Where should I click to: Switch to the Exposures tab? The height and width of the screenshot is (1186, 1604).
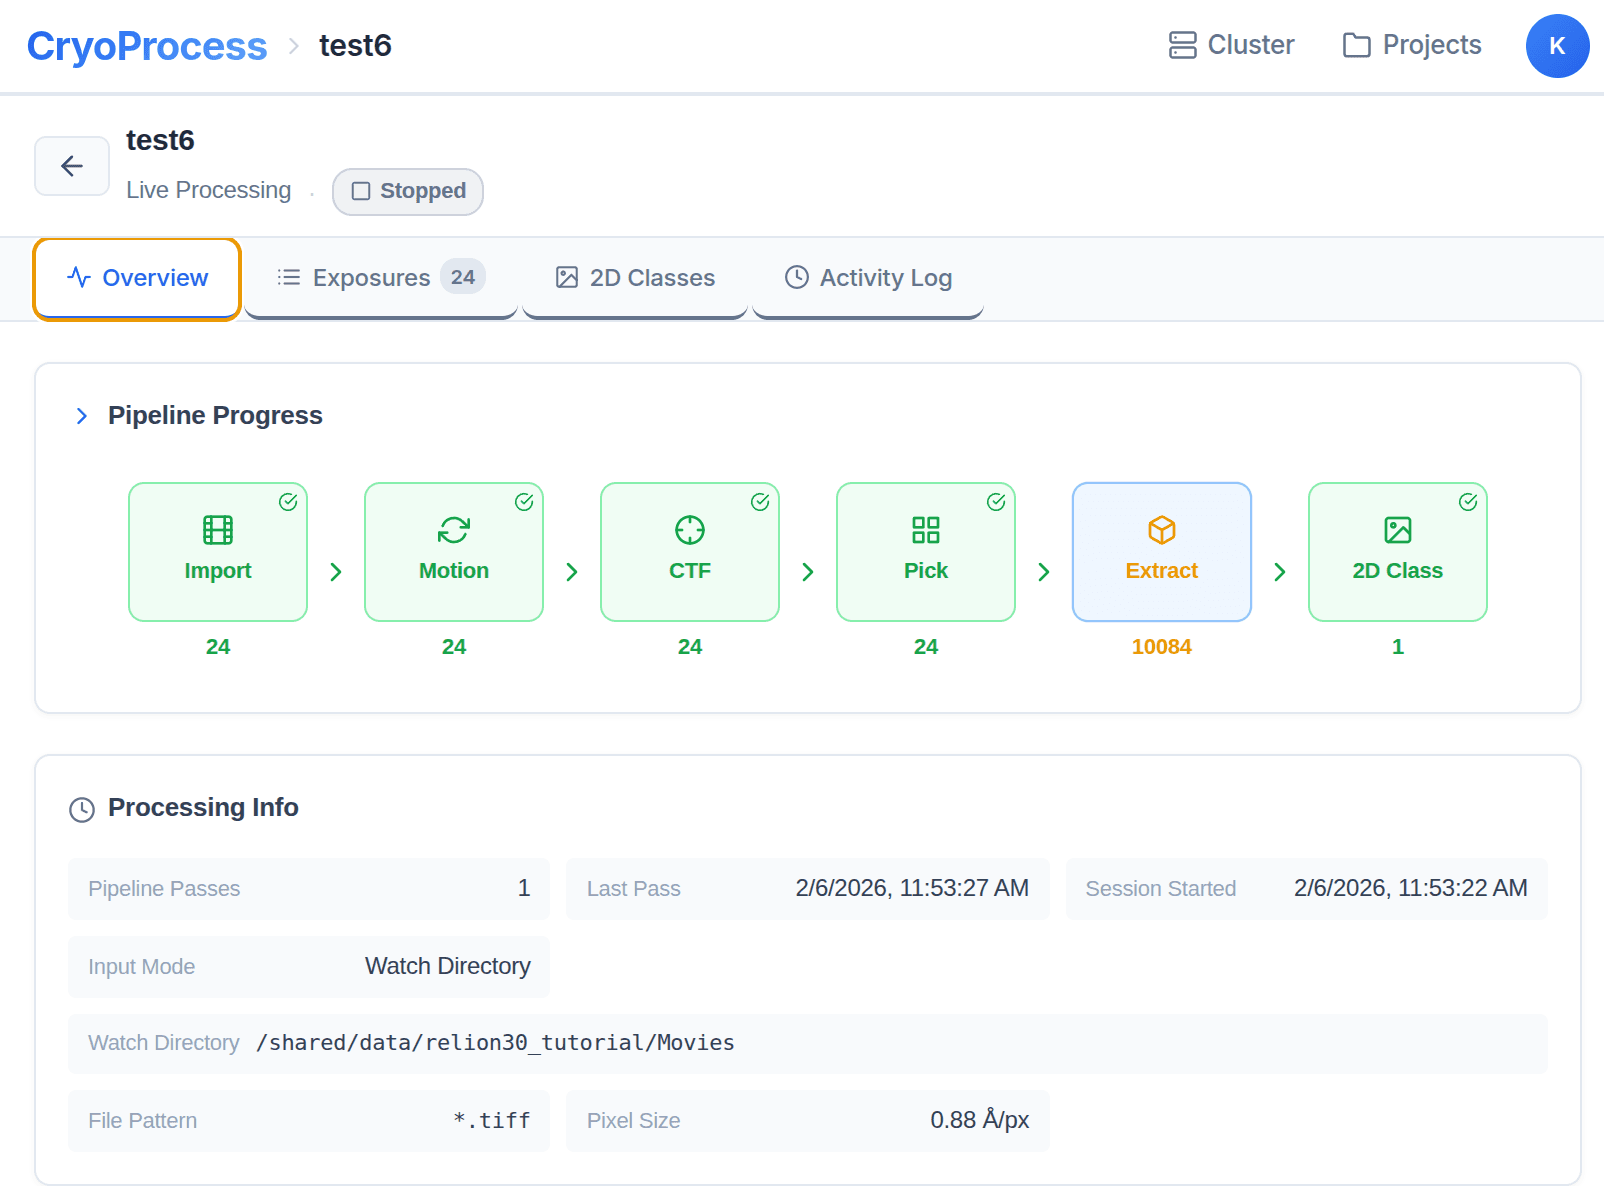371,277
